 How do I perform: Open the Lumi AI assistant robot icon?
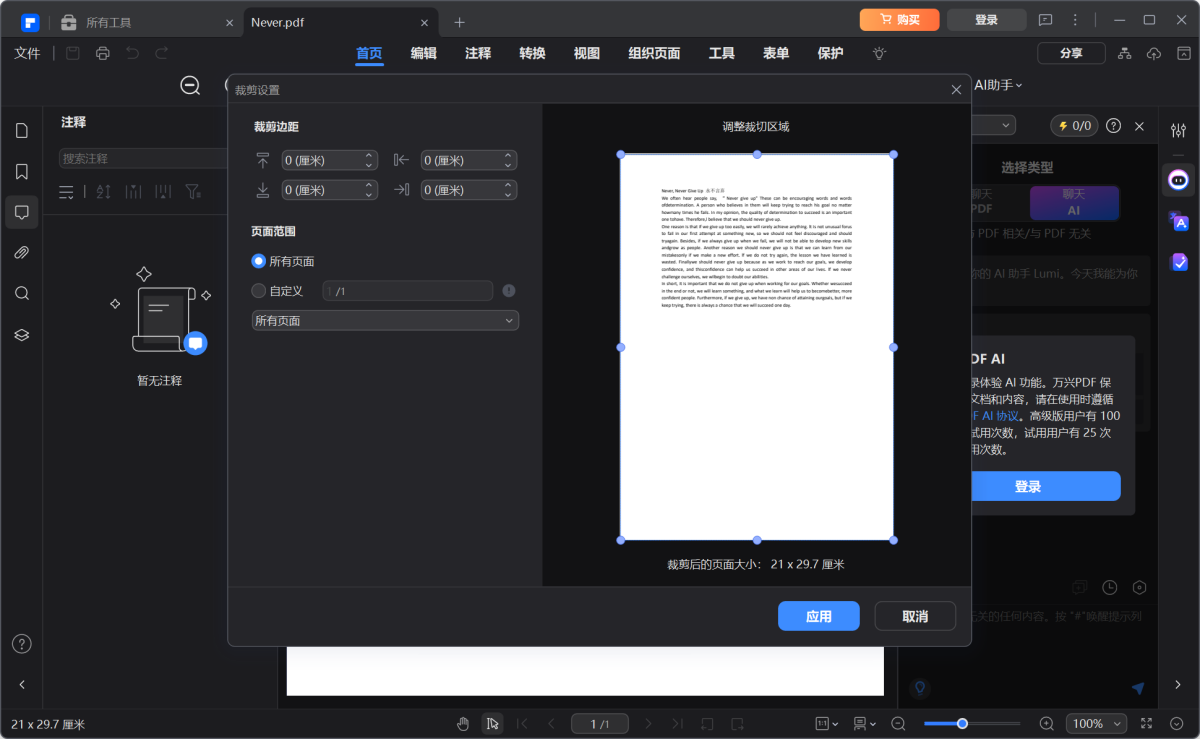pyautogui.click(x=1178, y=180)
